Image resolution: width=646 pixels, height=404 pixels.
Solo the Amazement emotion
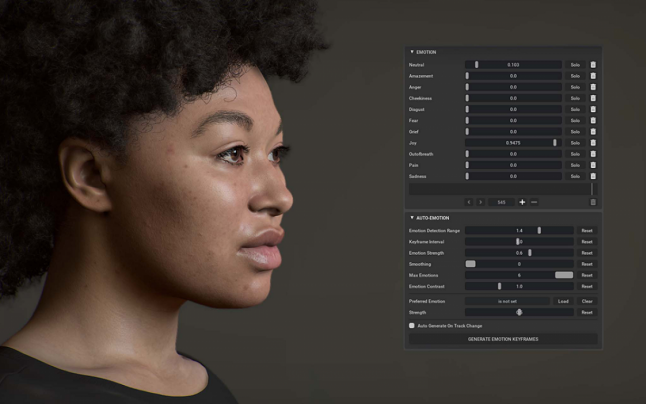[575, 76]
